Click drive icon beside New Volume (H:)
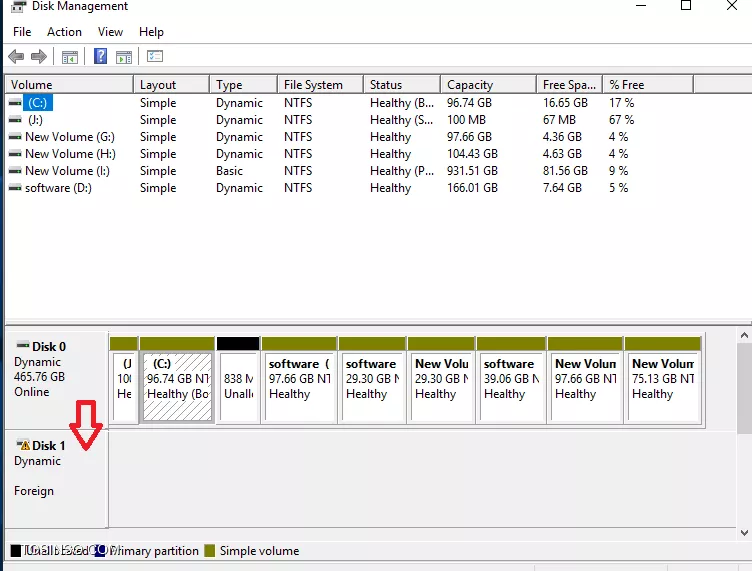 (x=15, y=154)
